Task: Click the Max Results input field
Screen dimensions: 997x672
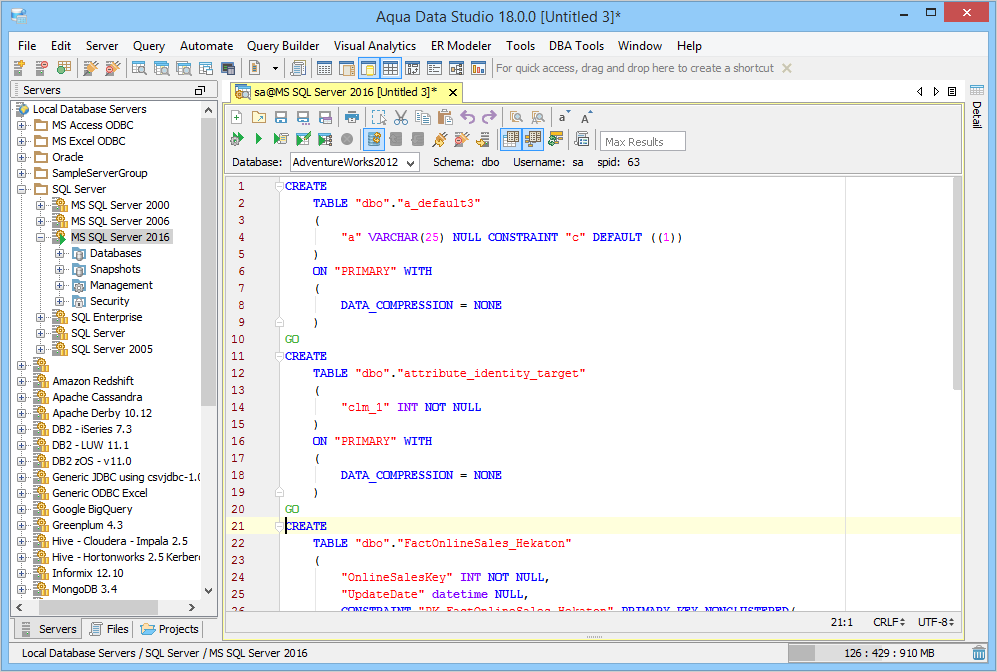Action: (643, 141)
